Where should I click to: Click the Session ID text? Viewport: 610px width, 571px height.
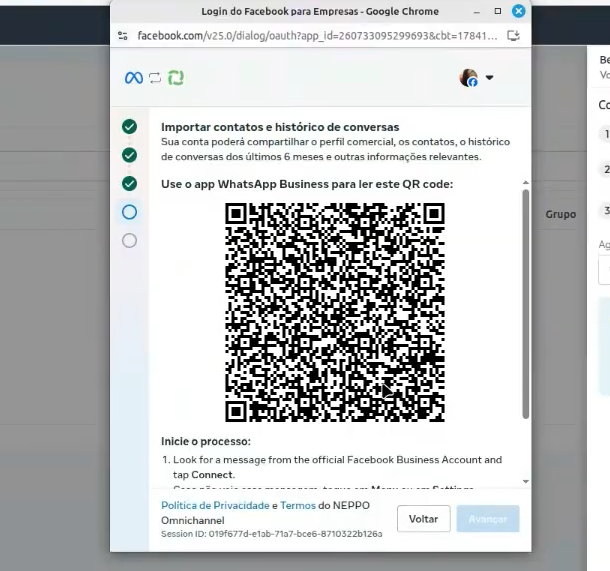coord(272,534)
